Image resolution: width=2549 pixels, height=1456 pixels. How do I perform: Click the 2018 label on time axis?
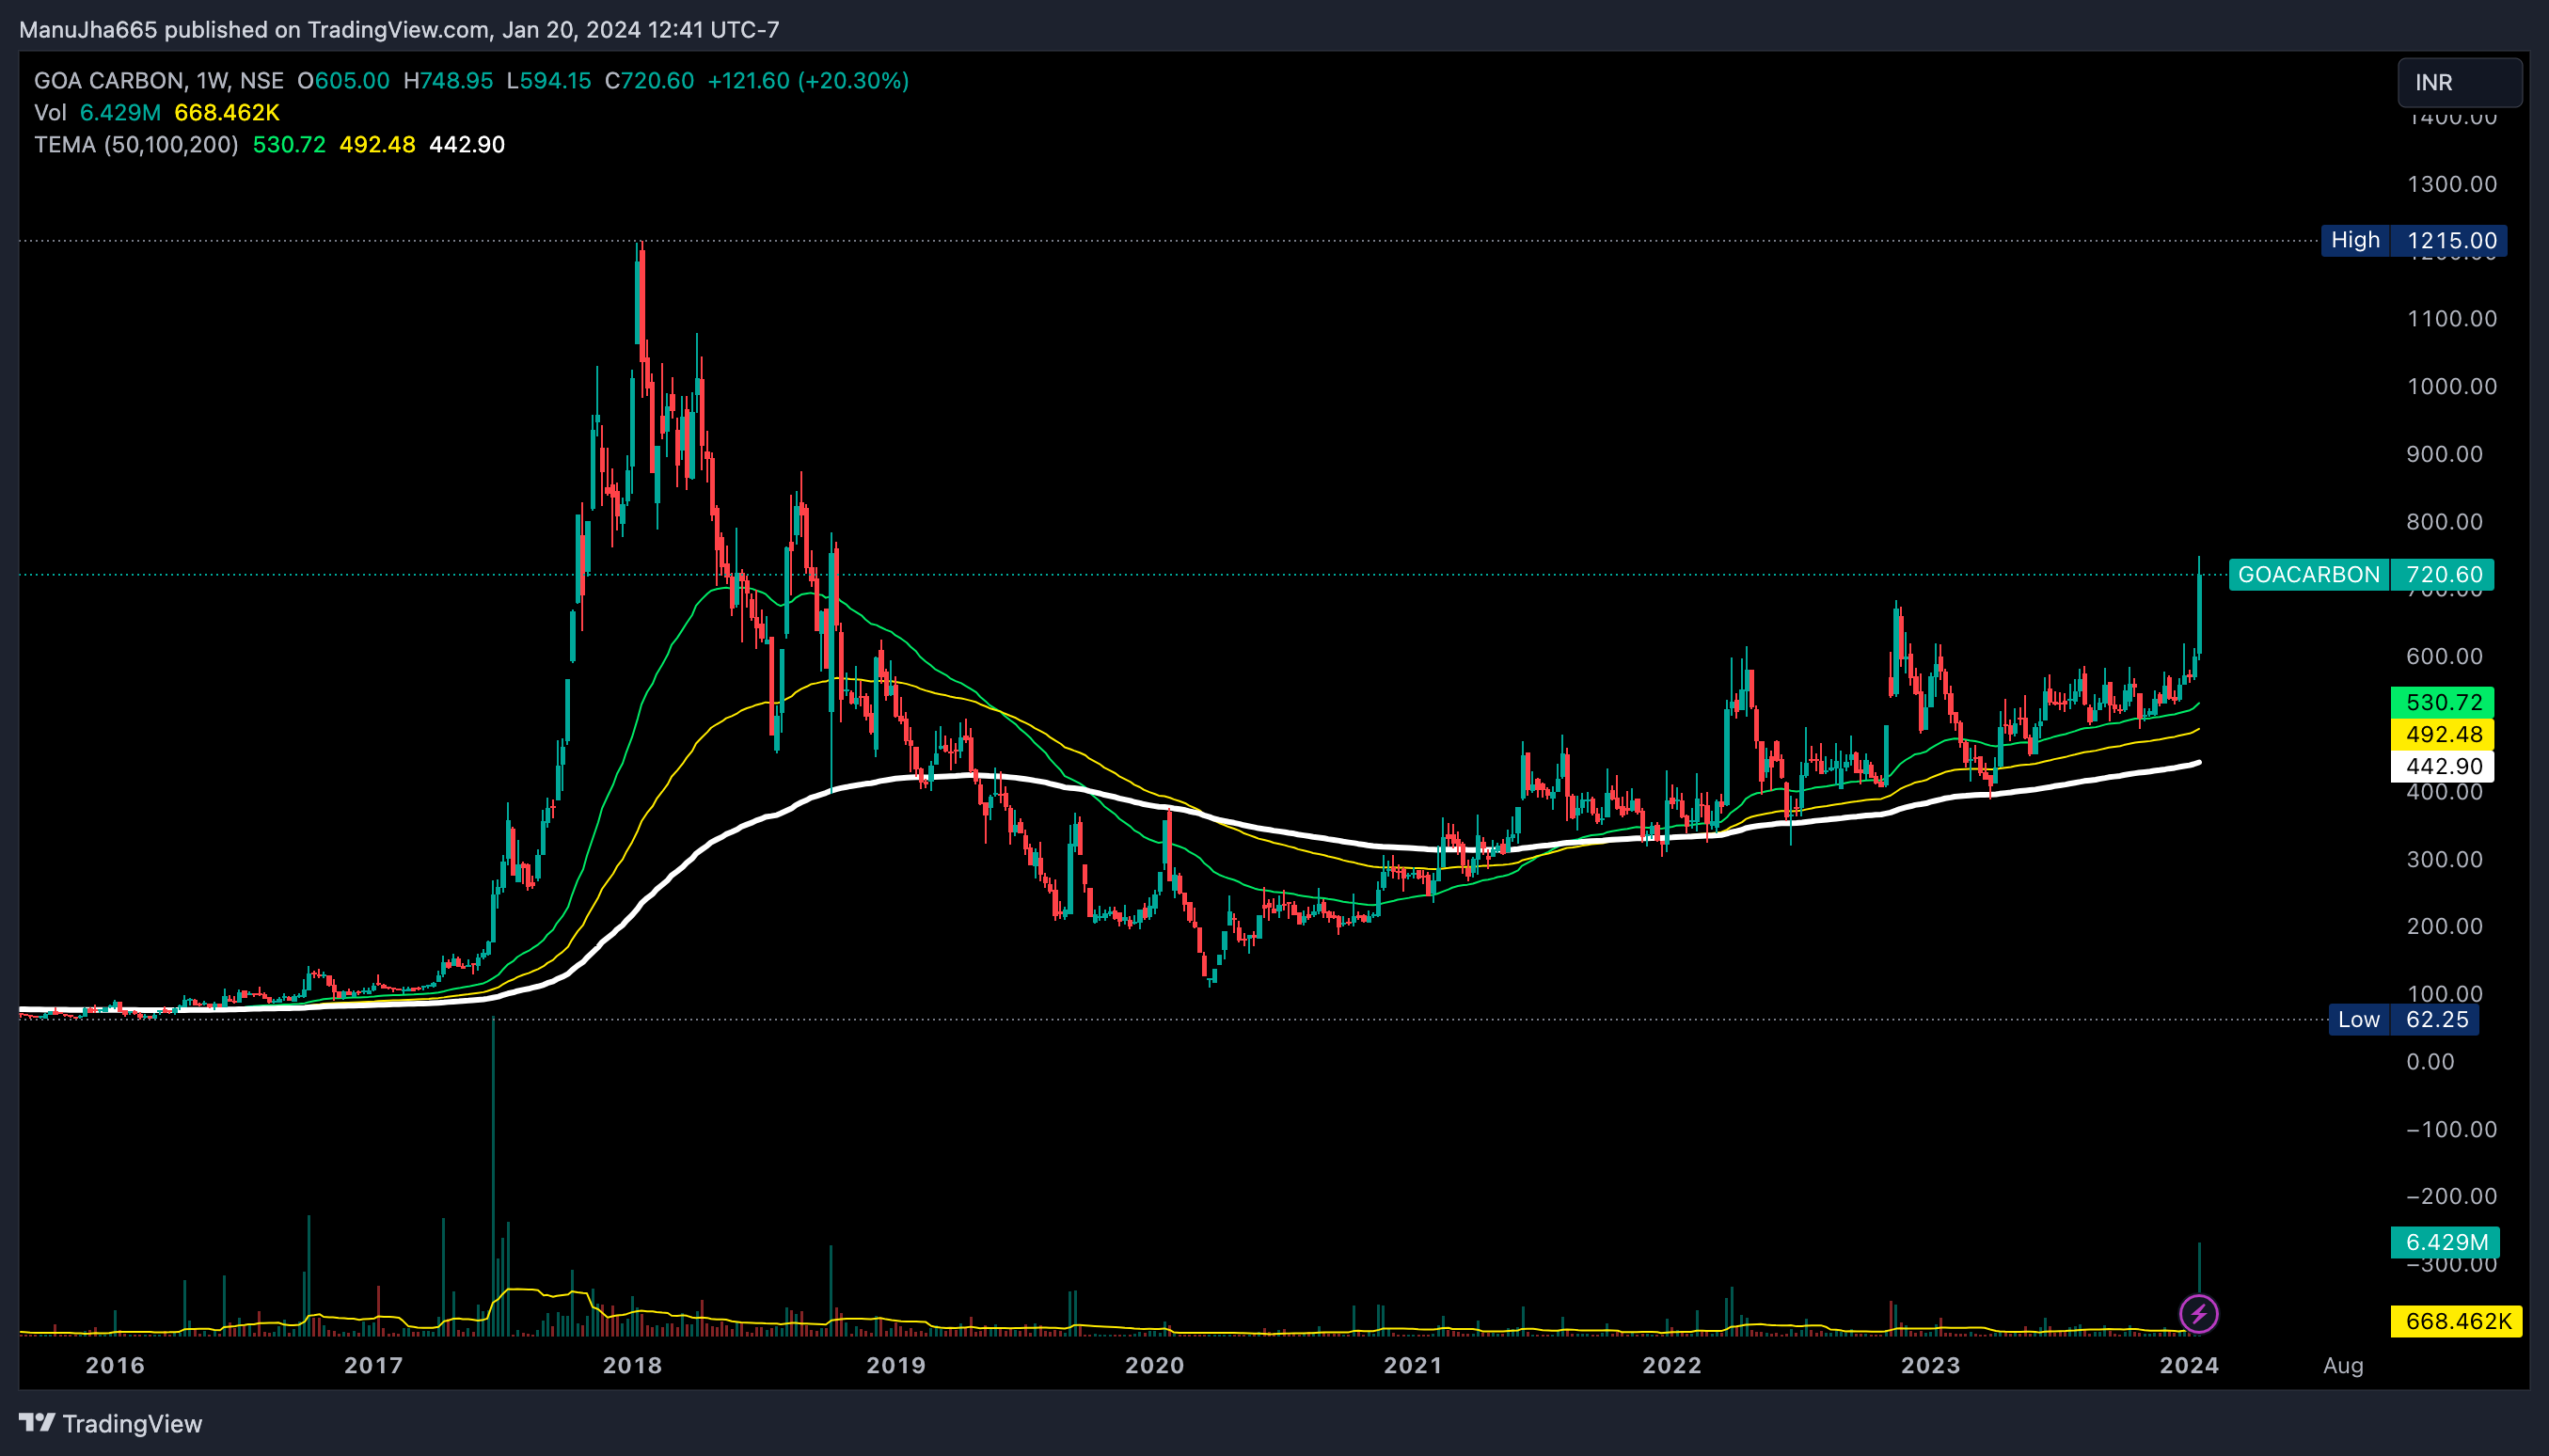pos(632,1365)
